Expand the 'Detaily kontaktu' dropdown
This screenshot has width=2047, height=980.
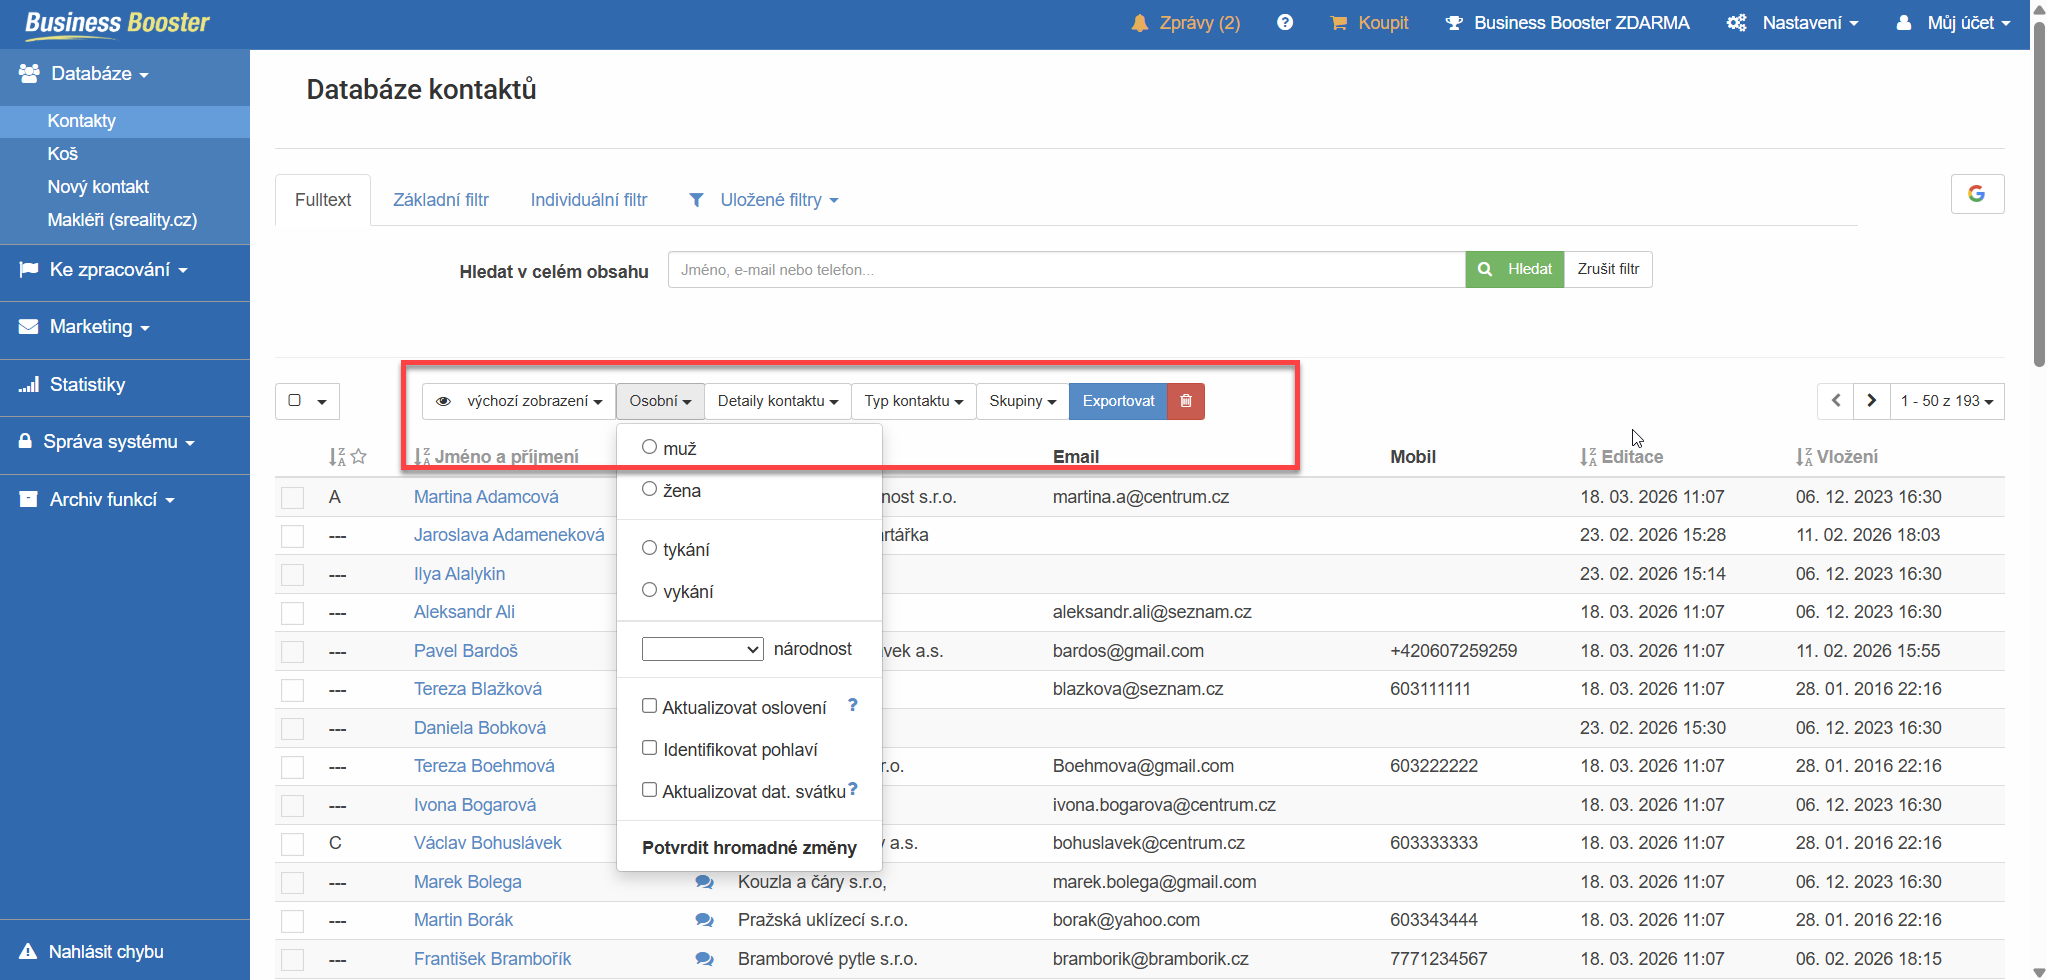pos(777,401)
